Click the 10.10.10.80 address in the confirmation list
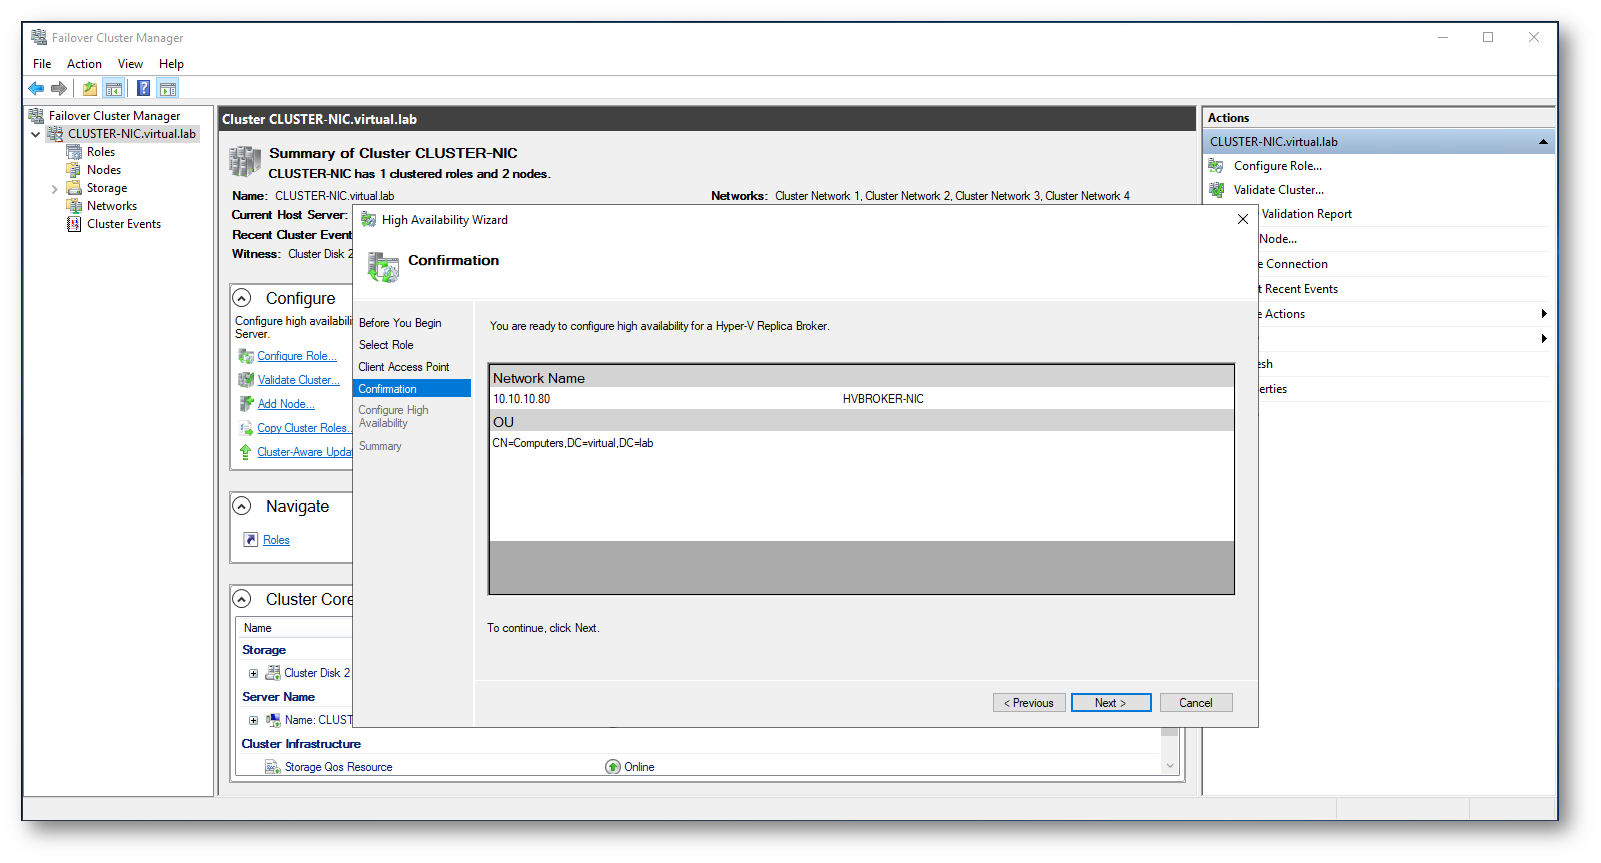 click(x=521, y=399)
